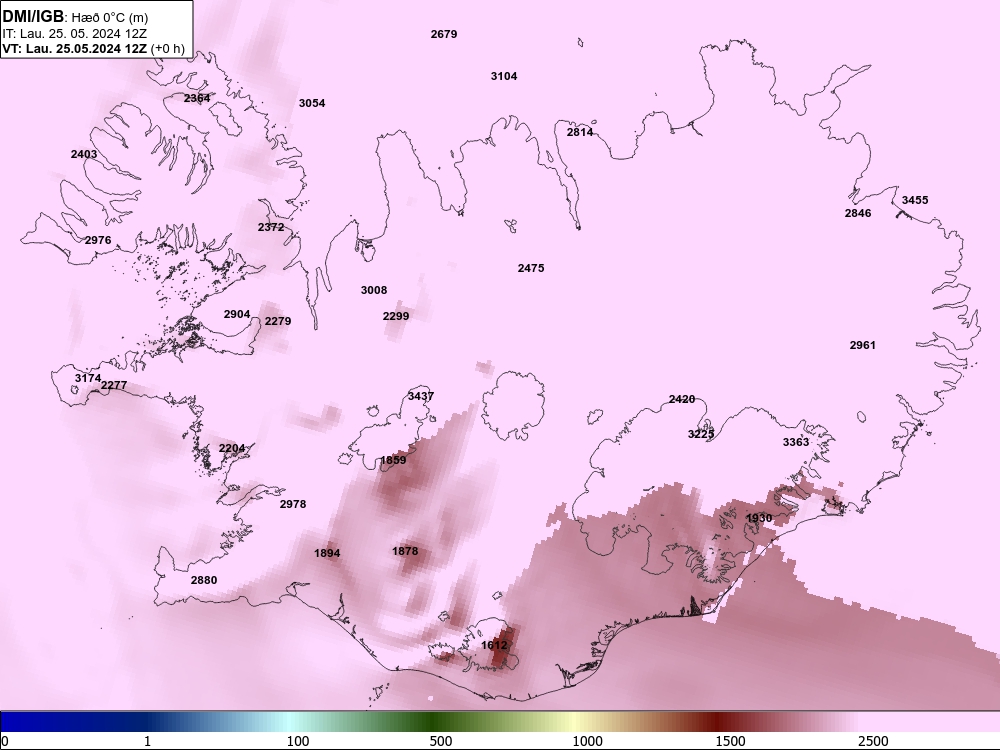This screenshot has width=1000, height=750.
Task: Click the map value 3174
Action: coord(88,378)
